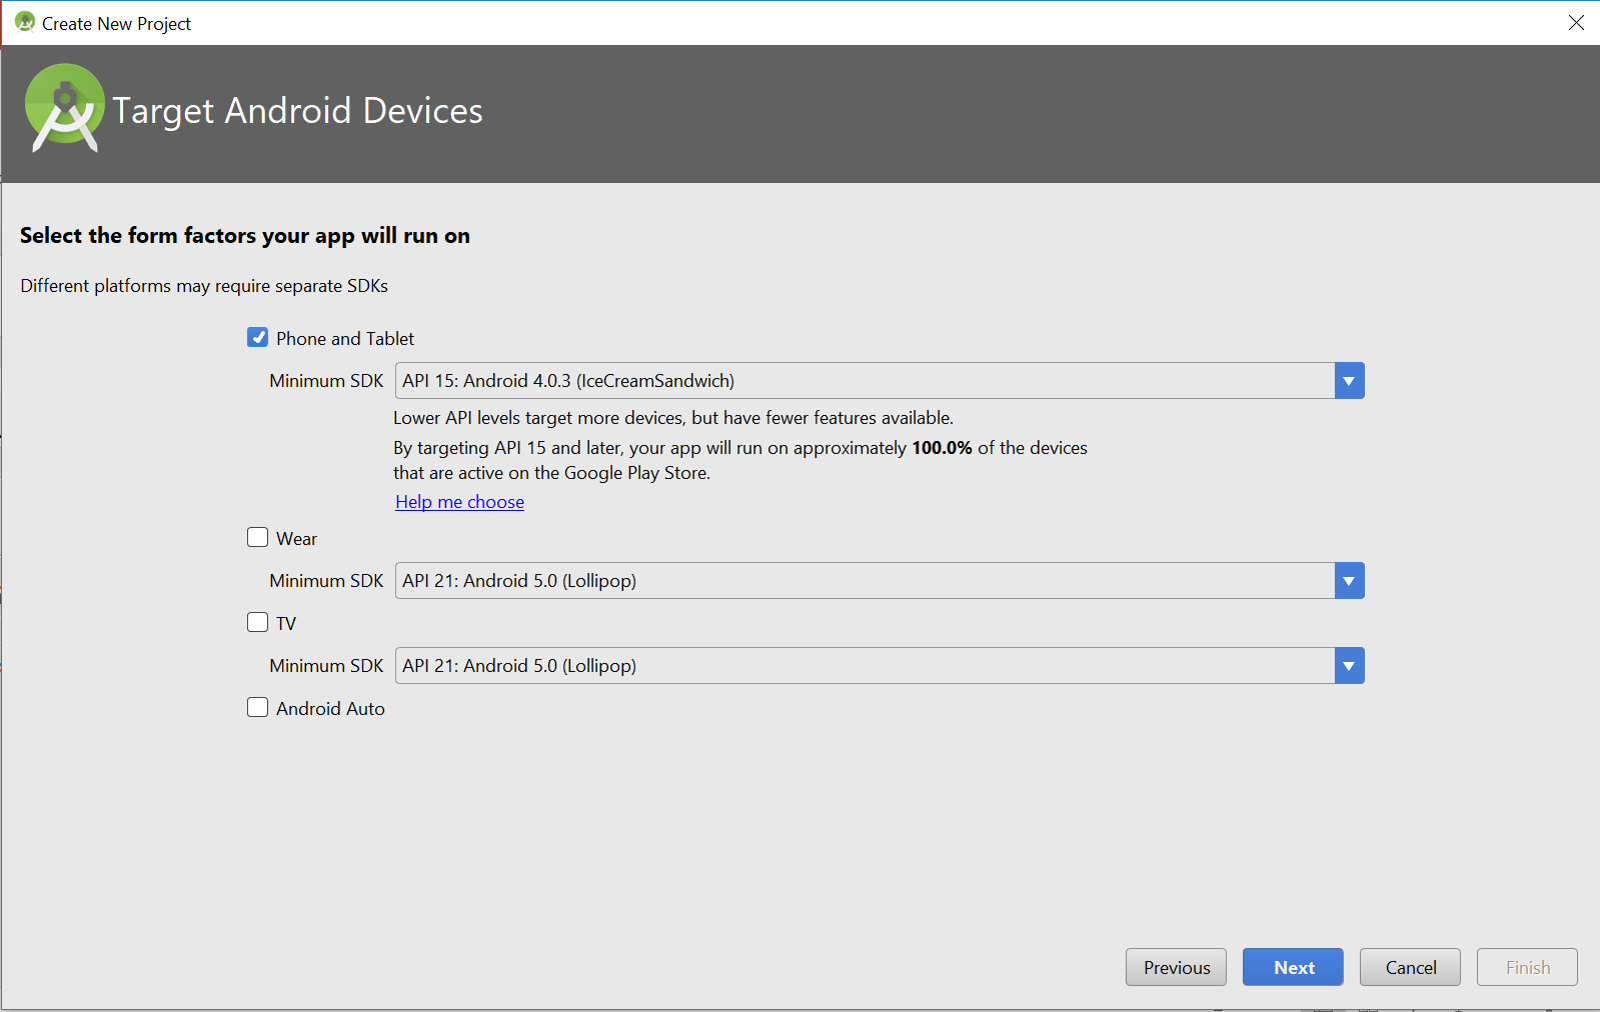Screen dimensions: 1600x1012
Task: Click the green Android mascot header icon
Action: click(65, 108)
